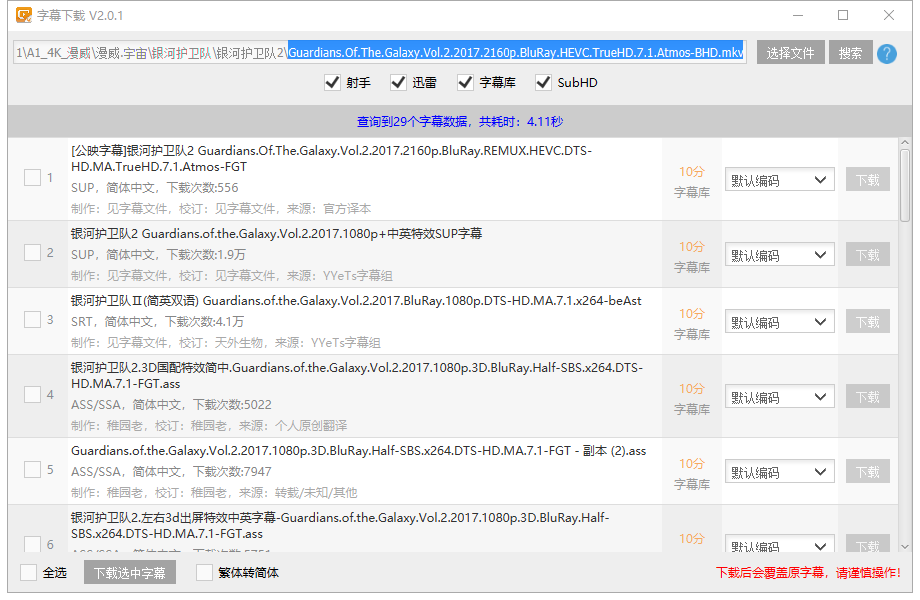Viewport: 920px width, 600px height.
Task: Select the 银河护卫队II(简英双语) beAst subtitle title
Action: [x=356, y=300]
